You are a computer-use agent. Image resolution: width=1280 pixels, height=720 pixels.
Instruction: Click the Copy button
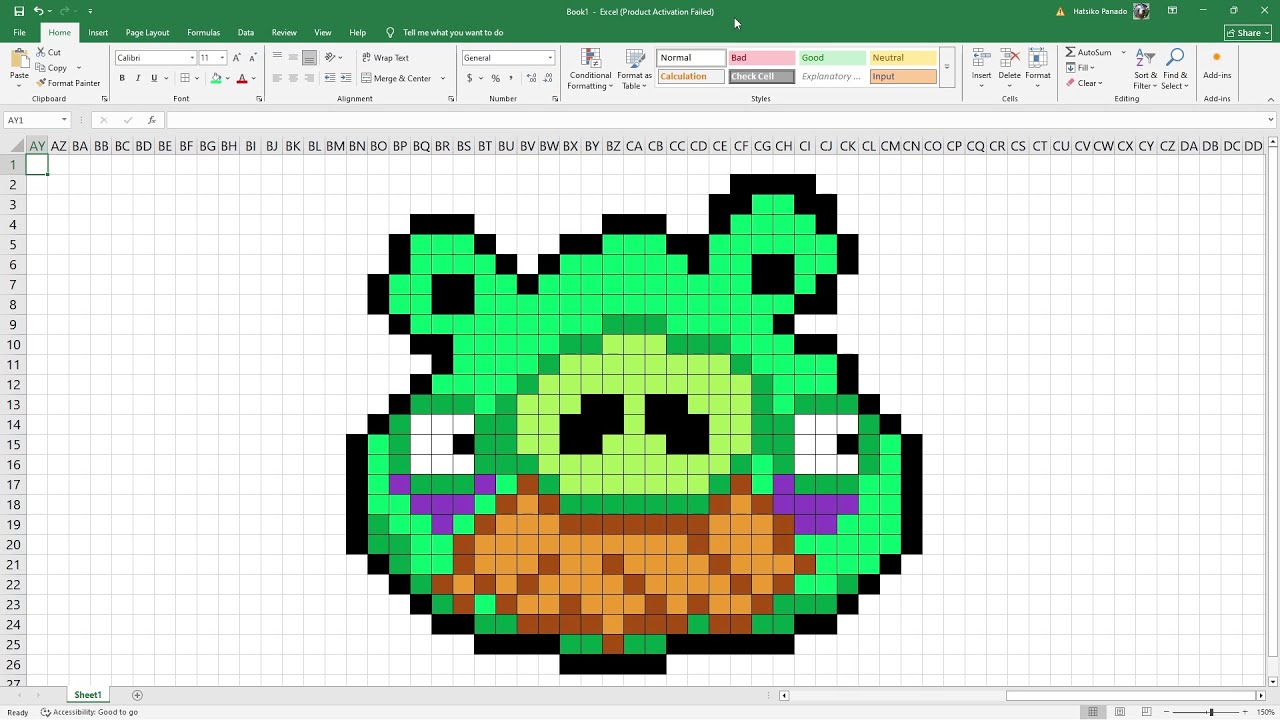pyautogui.click(x=51, y=68)
